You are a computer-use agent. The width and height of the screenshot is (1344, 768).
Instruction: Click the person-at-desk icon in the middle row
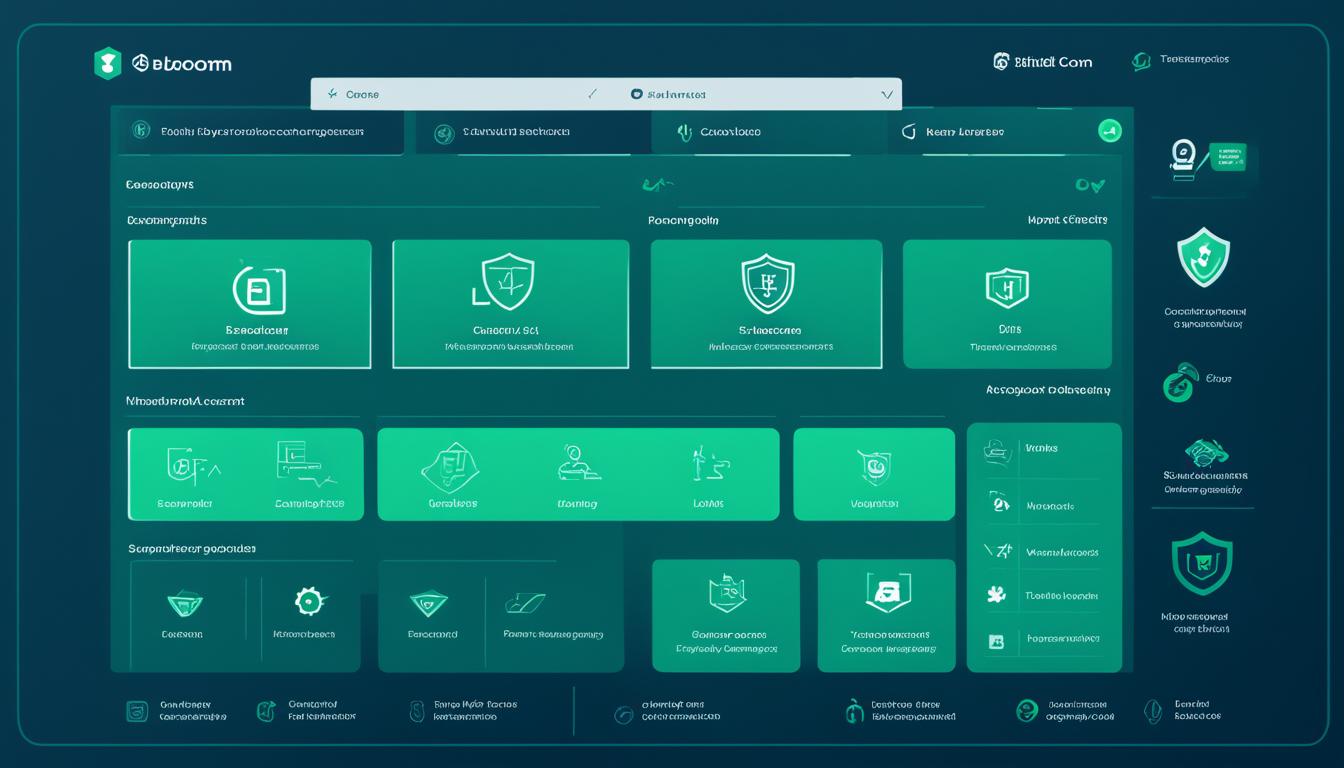click(x=577, y=464)
